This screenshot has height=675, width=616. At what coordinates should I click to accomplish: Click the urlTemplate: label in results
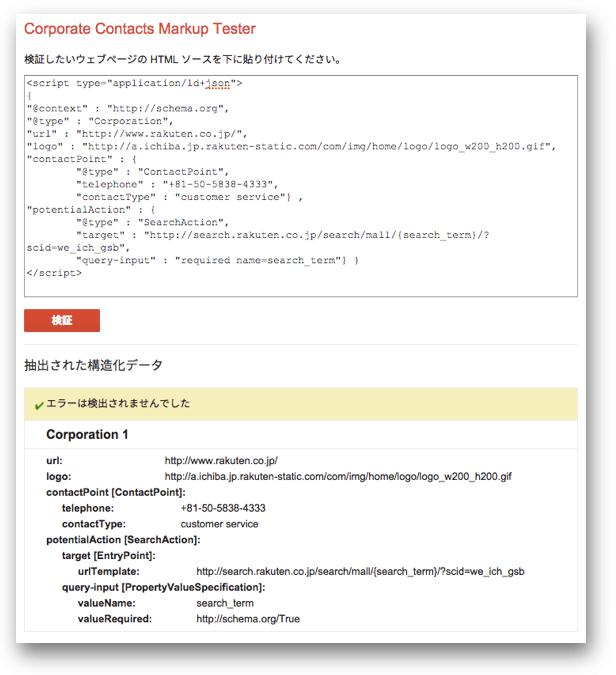(x=108, y=571)
